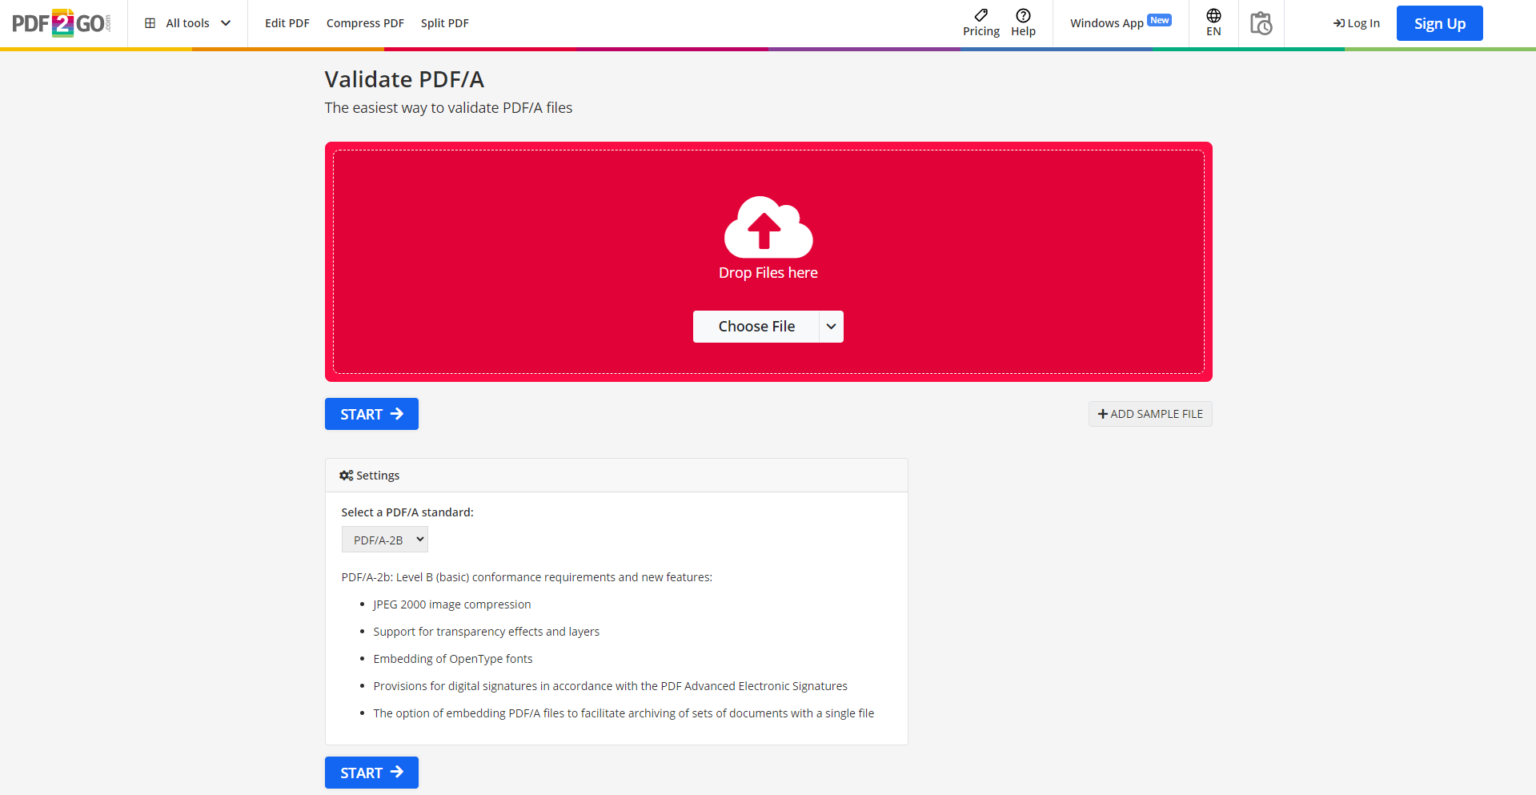Click the Settings gear icon
Image resolution: width=1536 pixels, height=795 pixels.
[x=346, y=475]
